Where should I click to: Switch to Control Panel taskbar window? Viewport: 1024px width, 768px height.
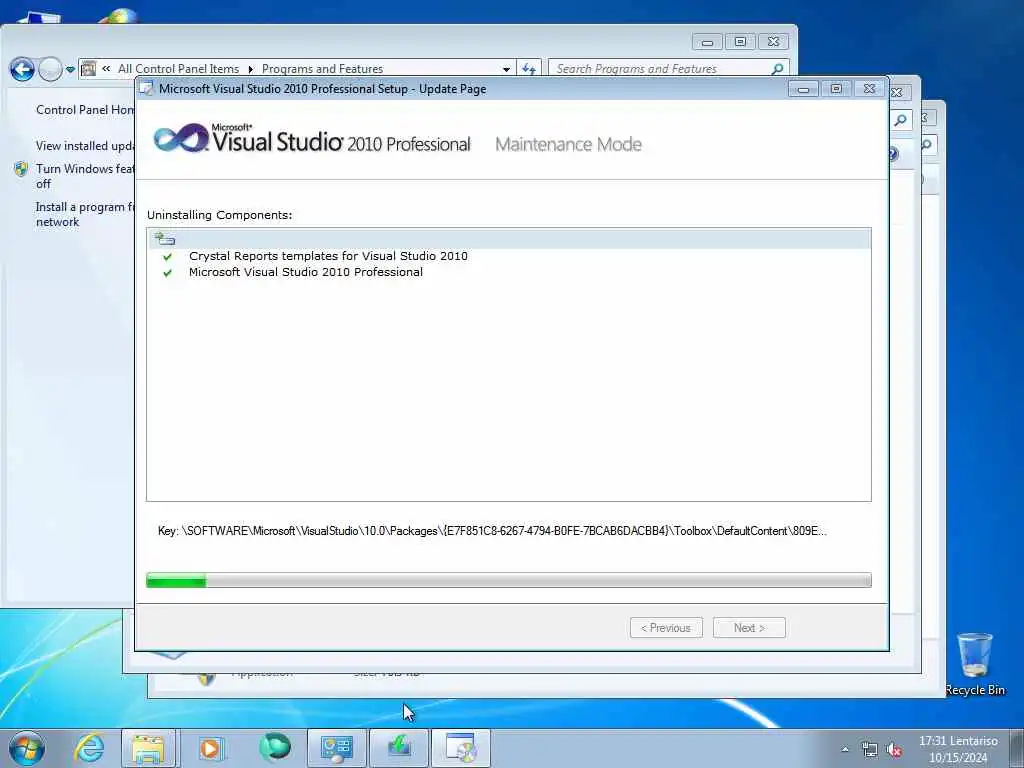336,748
